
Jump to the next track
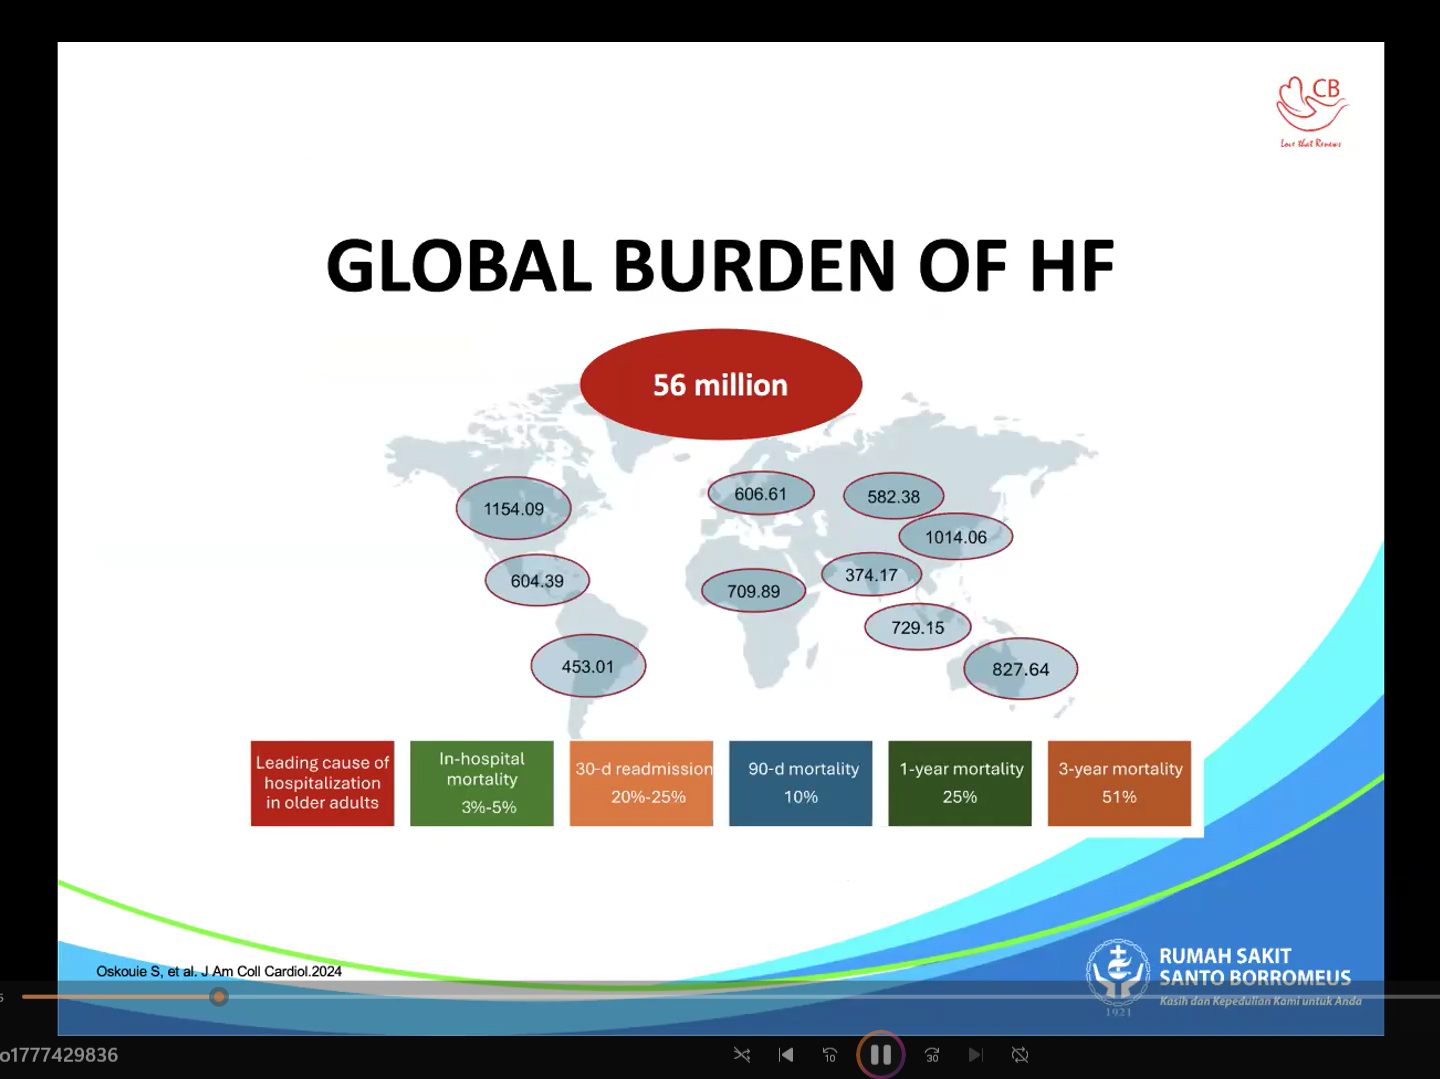(975, 1054)
